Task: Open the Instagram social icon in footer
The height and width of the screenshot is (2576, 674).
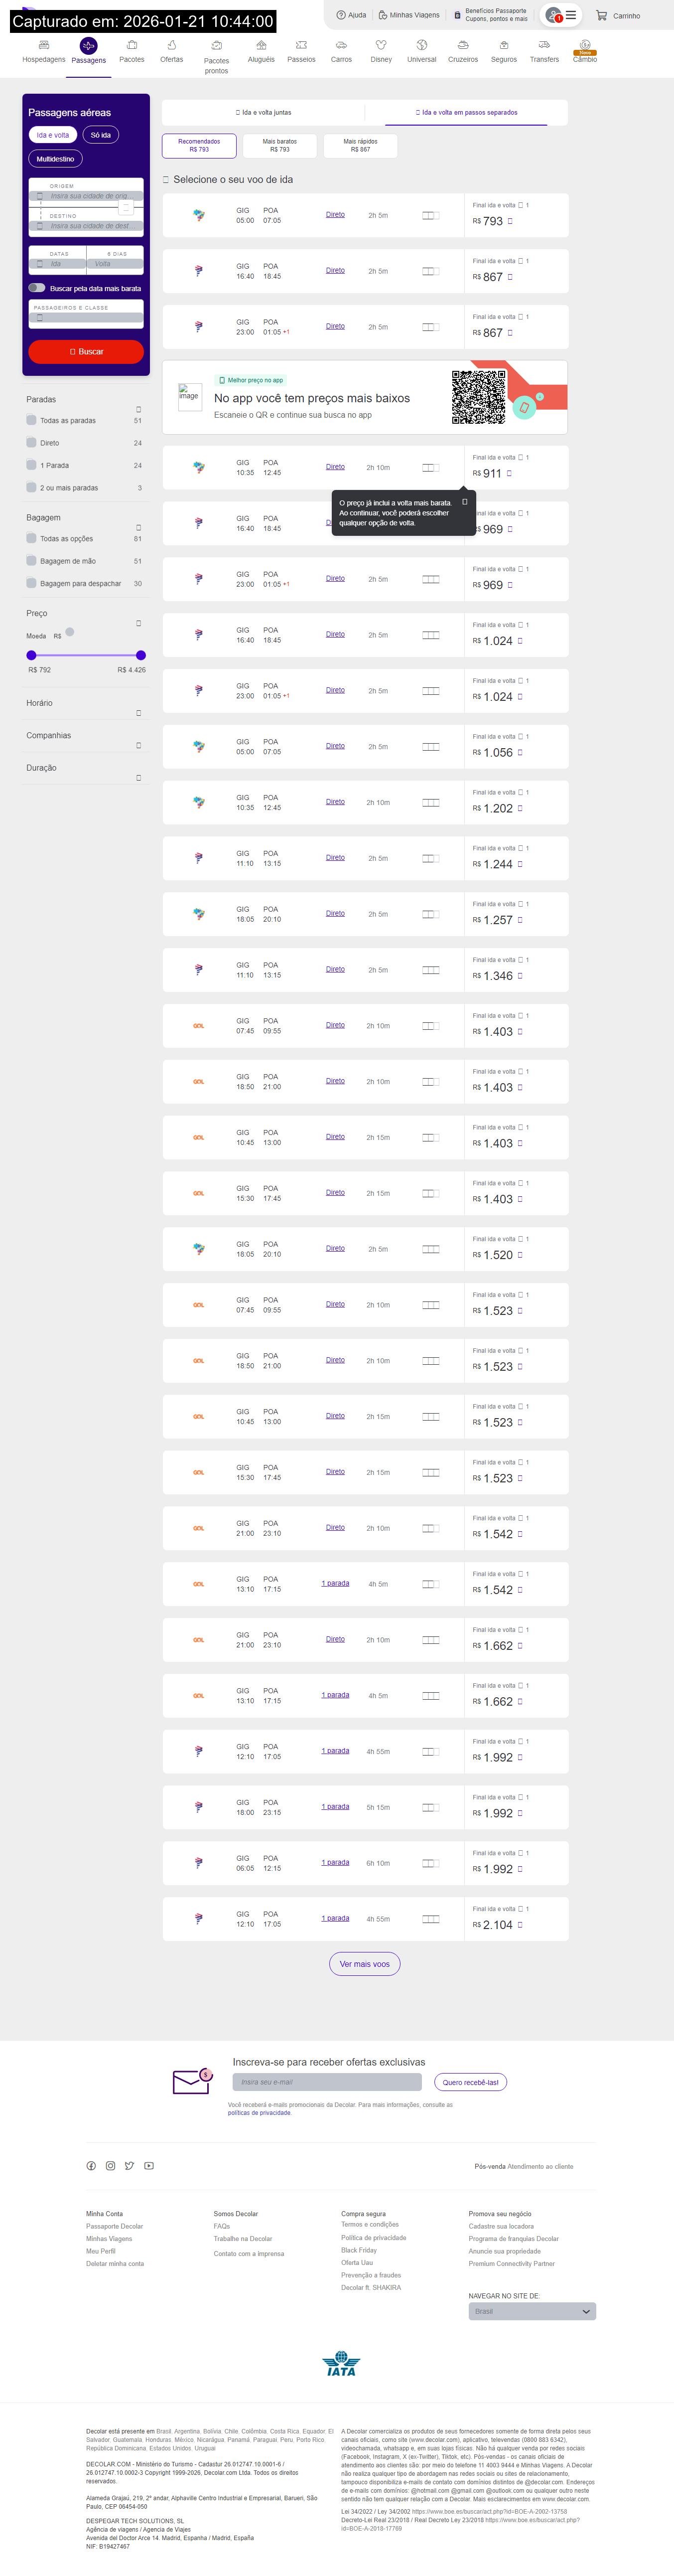Action: [110, 2166]
